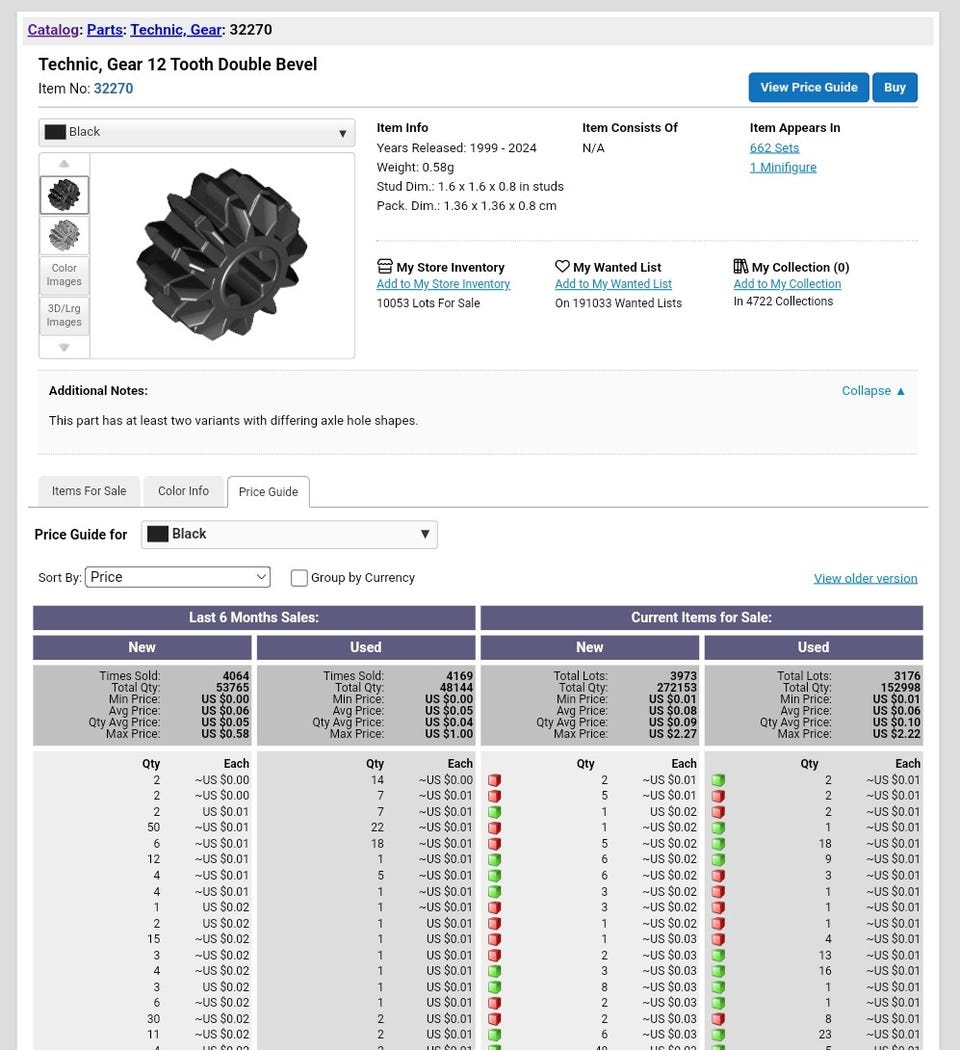The image size is (960, 1050).
Task: Click the My Store Inventory shop icon
Action: click(x=384, y=267)
